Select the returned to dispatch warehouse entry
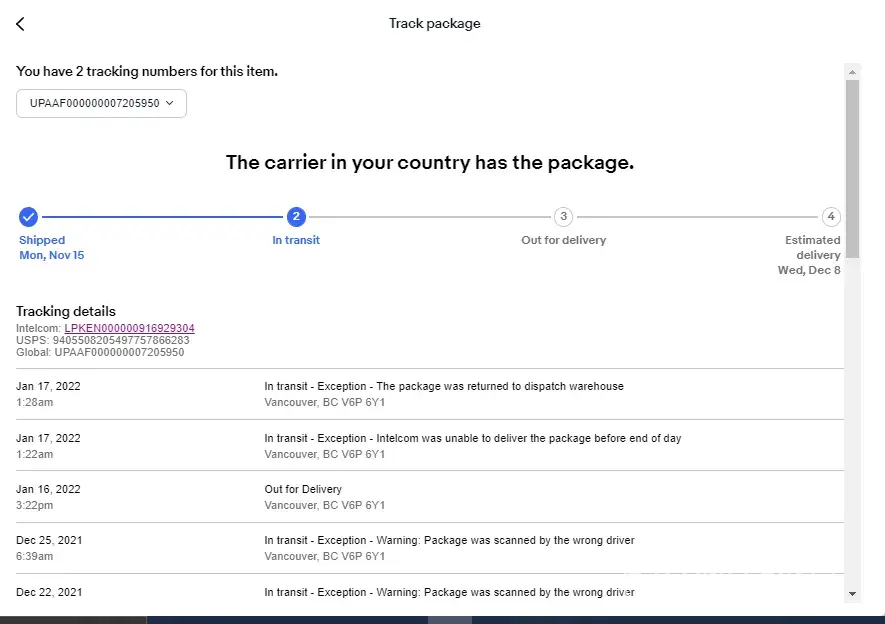This screenshot has height=624, width=885. point(443,394)
